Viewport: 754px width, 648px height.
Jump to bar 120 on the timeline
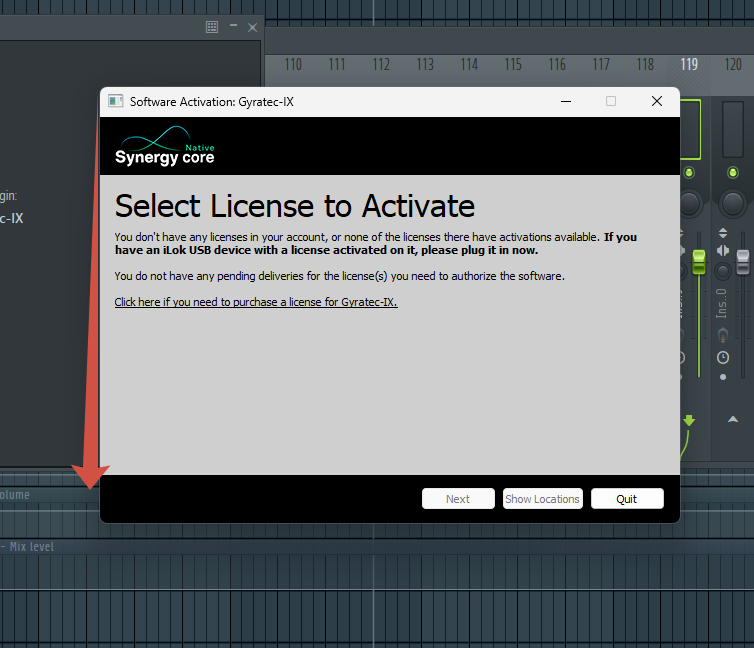733,64
